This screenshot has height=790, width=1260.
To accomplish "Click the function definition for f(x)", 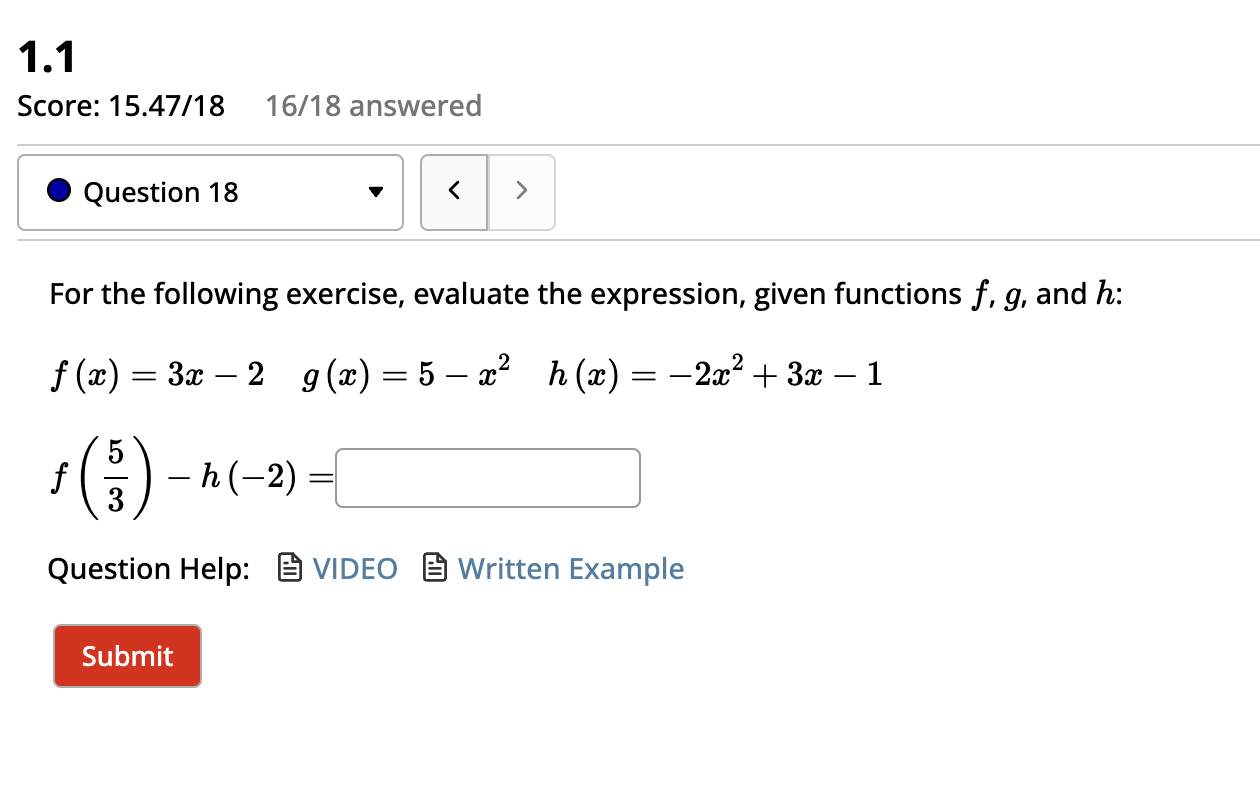I will (x=157, y=372).
